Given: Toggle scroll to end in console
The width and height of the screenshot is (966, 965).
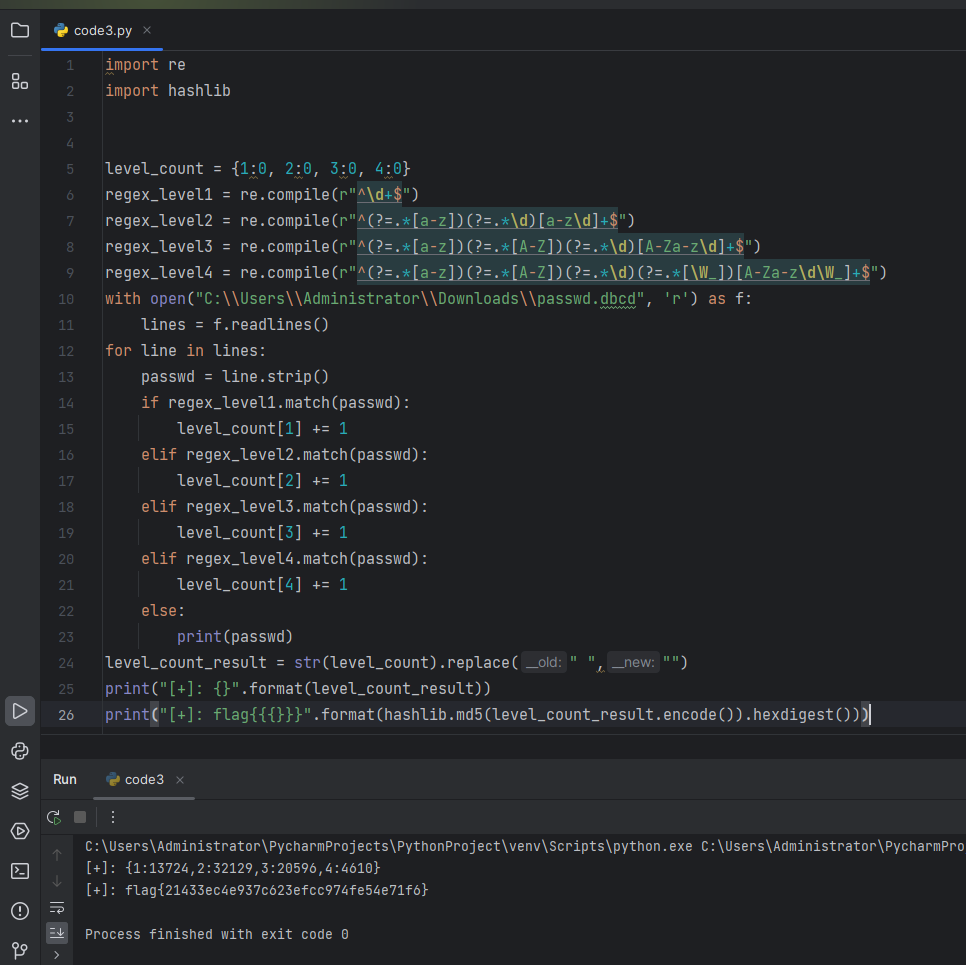Looking at the screenshot, I should point(57,933).
